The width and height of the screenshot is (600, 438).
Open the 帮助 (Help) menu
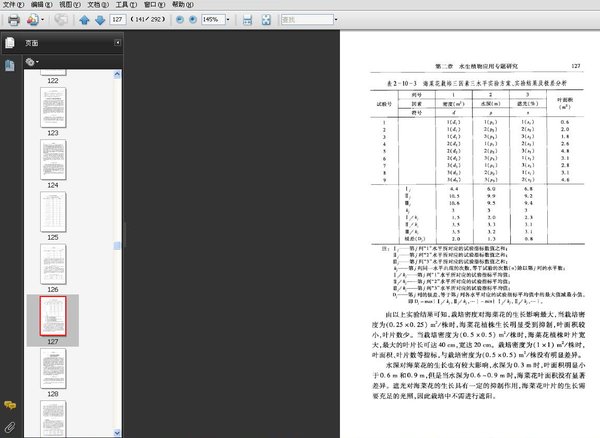183,5
